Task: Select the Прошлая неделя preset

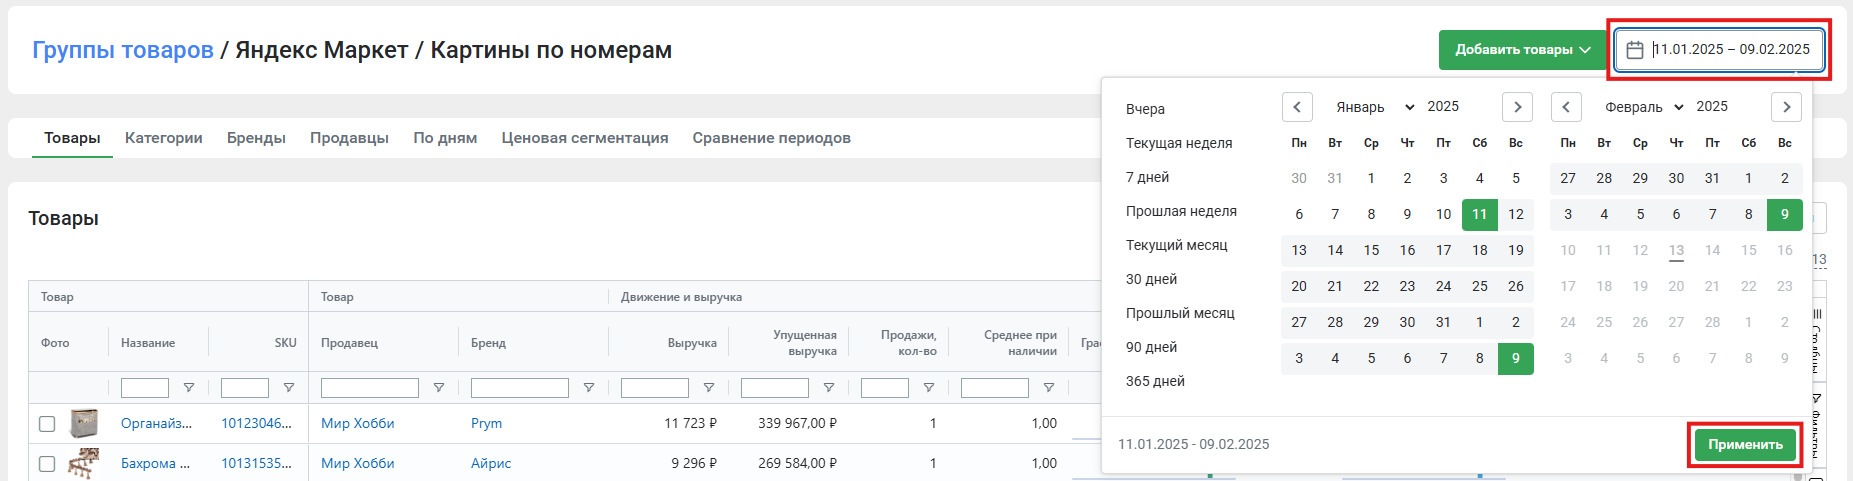Action: (x=1181, y=211)
